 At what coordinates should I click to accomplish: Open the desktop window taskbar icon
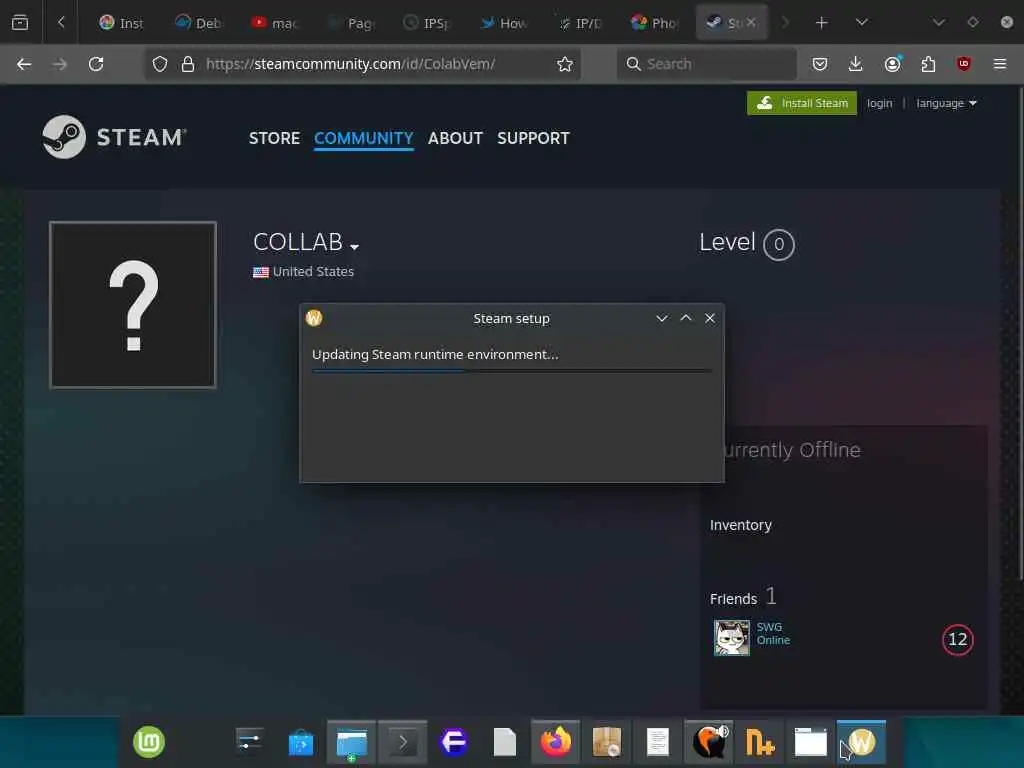(810, 742)
